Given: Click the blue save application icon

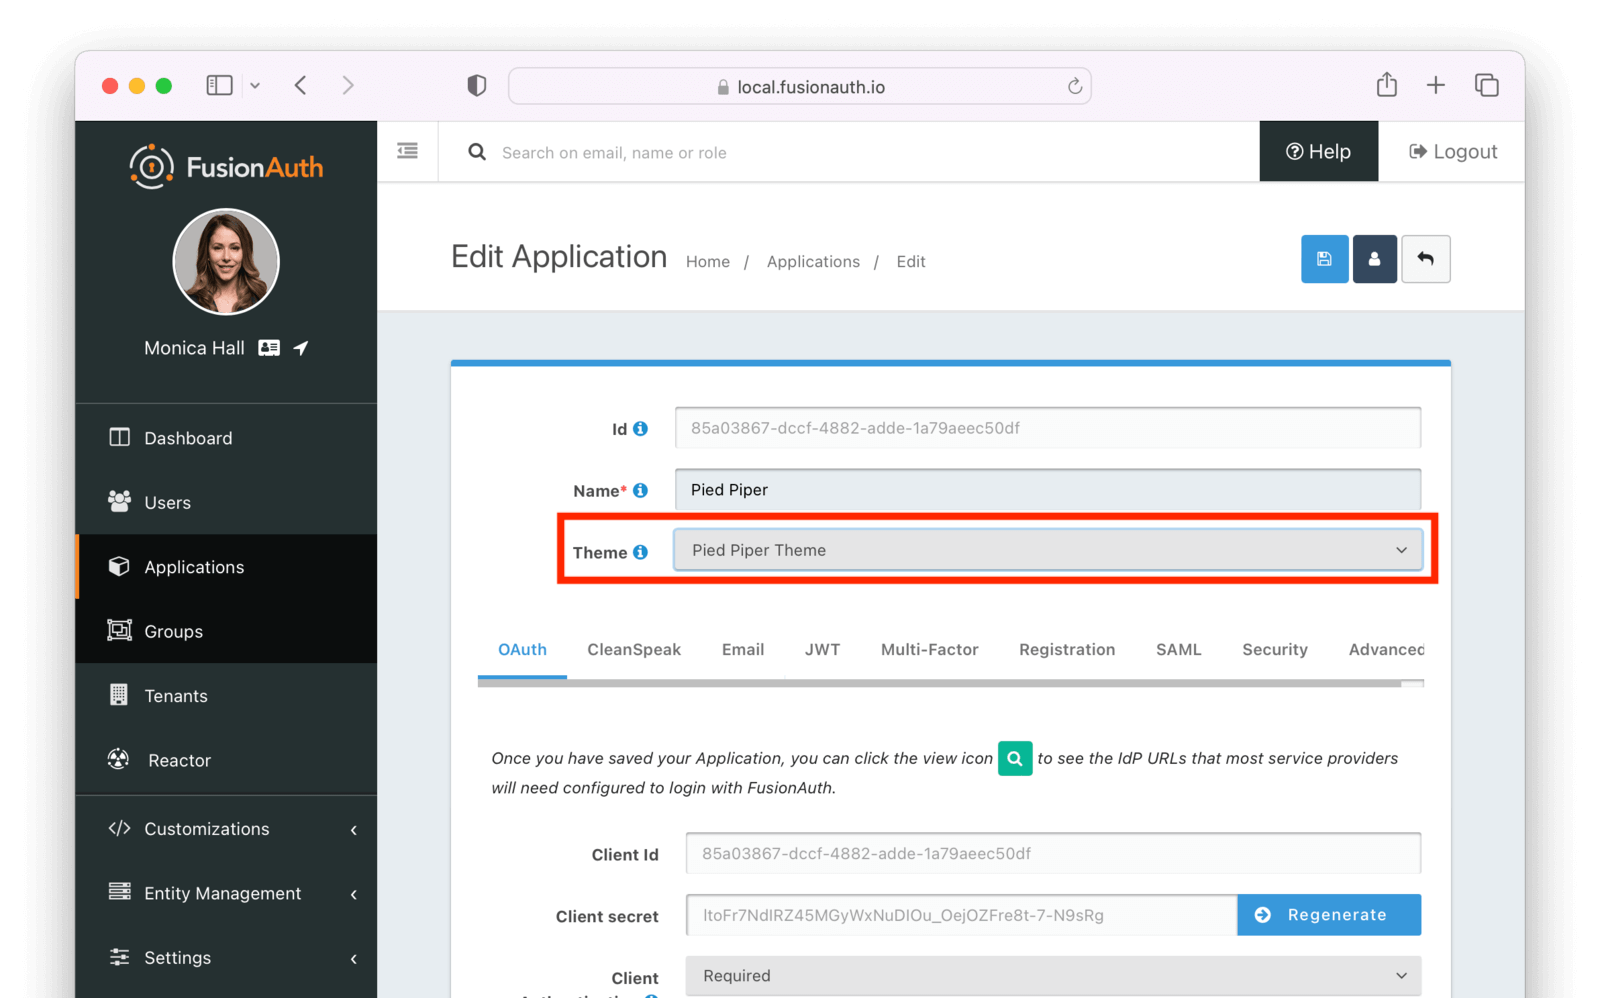Looking at the screenshot, I should point(1324,259).
